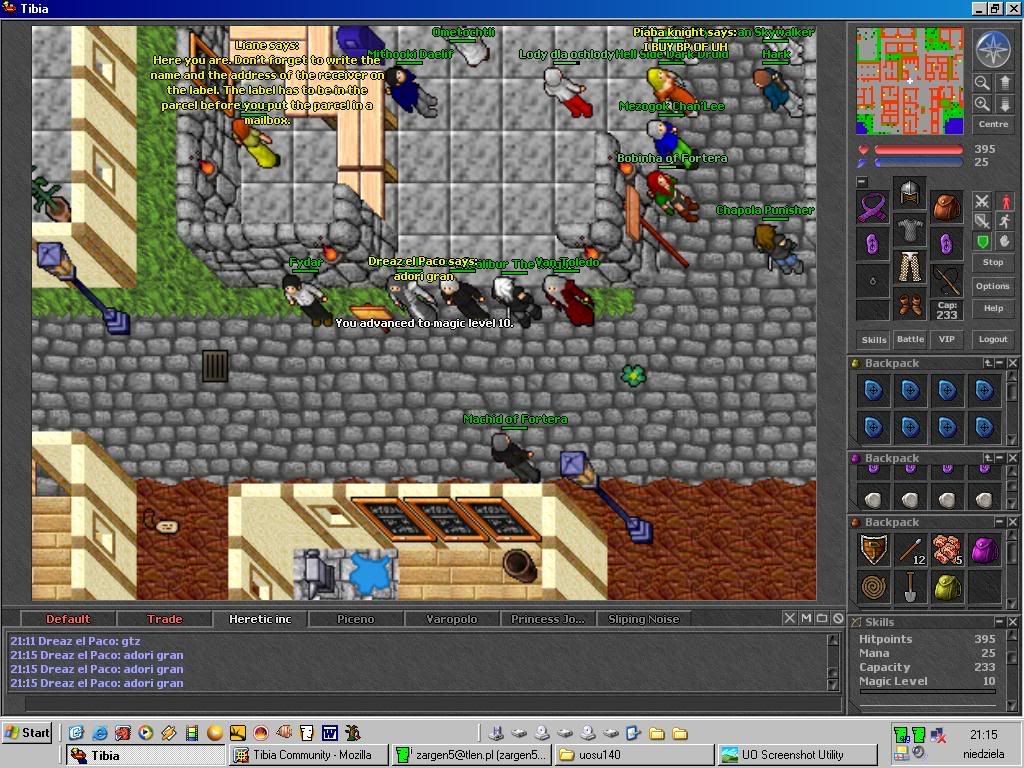Open the brown backpack equipment slot
This screenshot has width=1024, height=768.
point(946,208)
